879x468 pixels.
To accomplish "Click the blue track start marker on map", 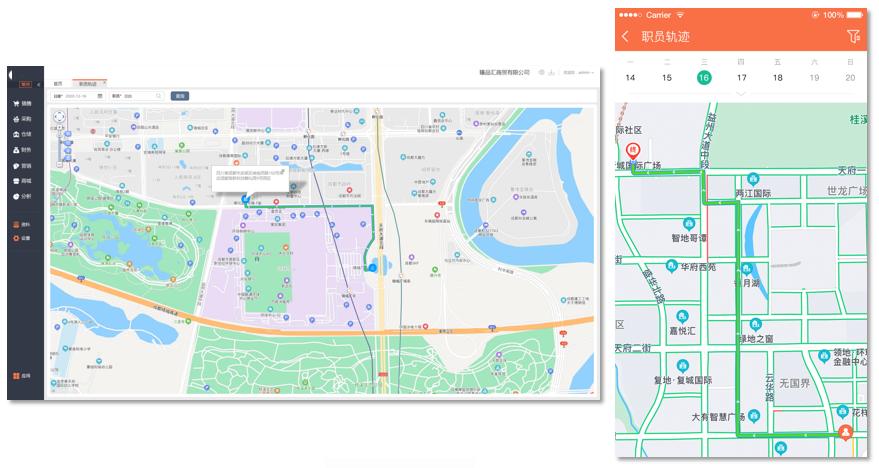I will (245, 199).
